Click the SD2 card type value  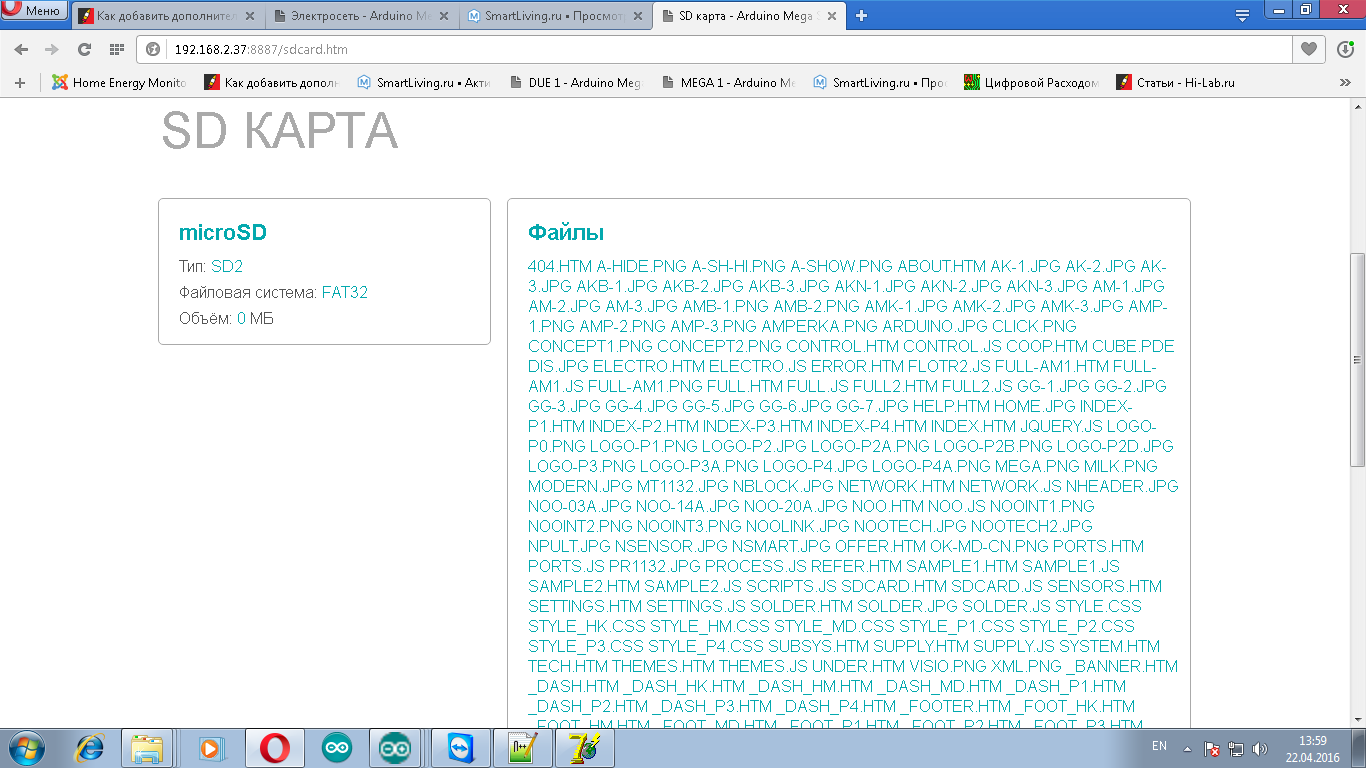point(227,266)
